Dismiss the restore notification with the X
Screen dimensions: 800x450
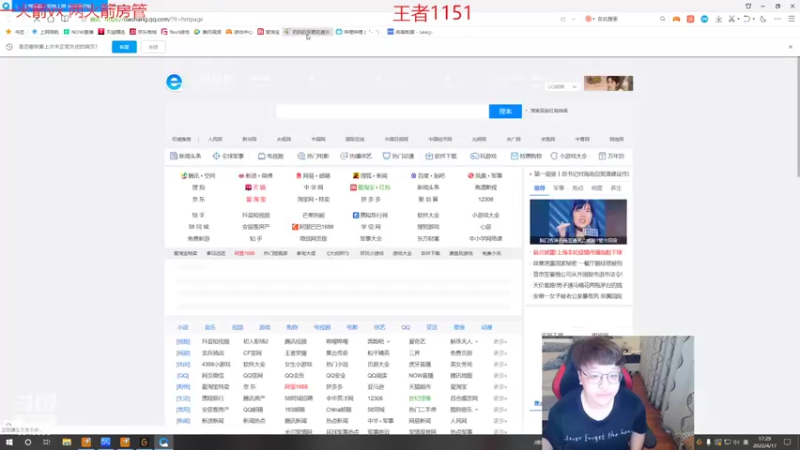(790, 47)
